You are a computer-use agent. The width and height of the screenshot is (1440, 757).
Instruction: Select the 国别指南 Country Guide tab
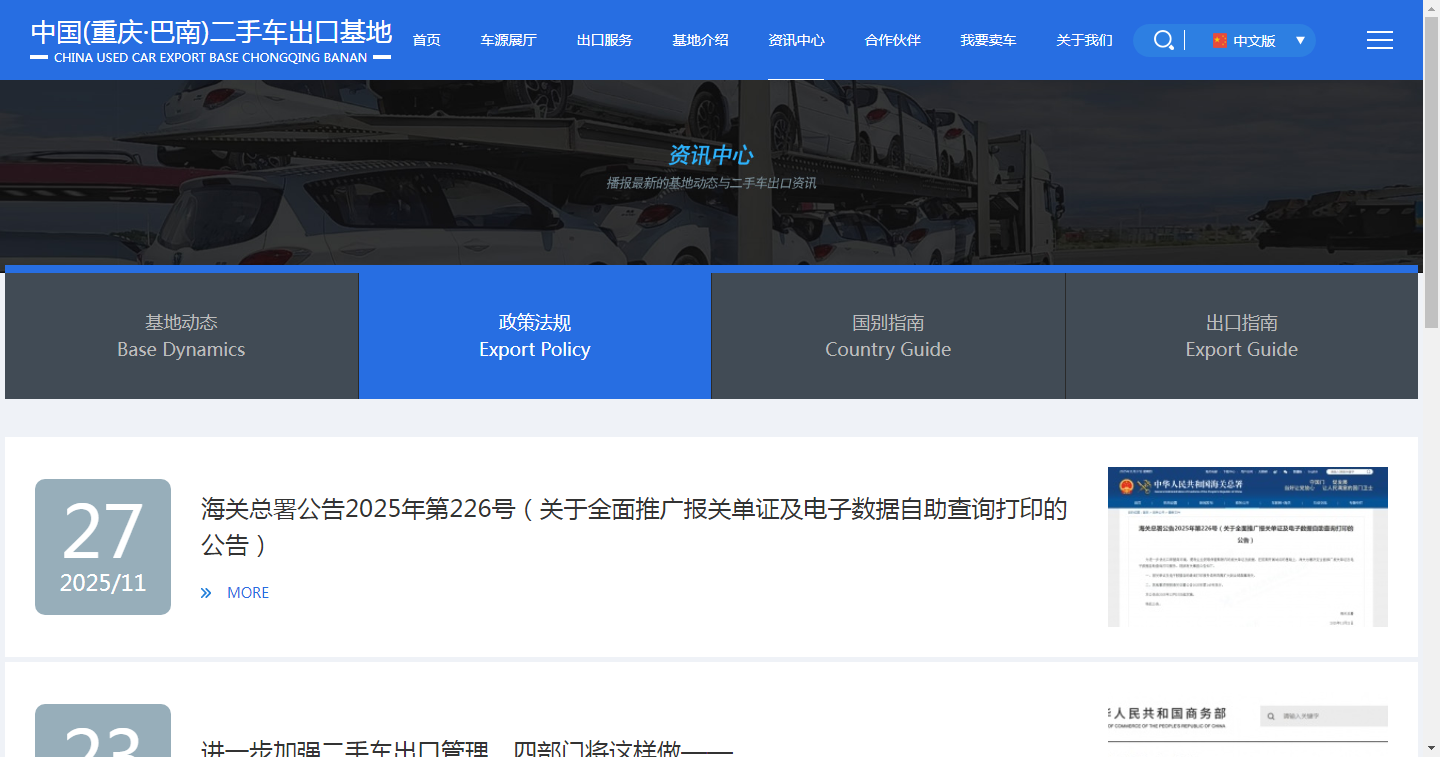point(888,336)
